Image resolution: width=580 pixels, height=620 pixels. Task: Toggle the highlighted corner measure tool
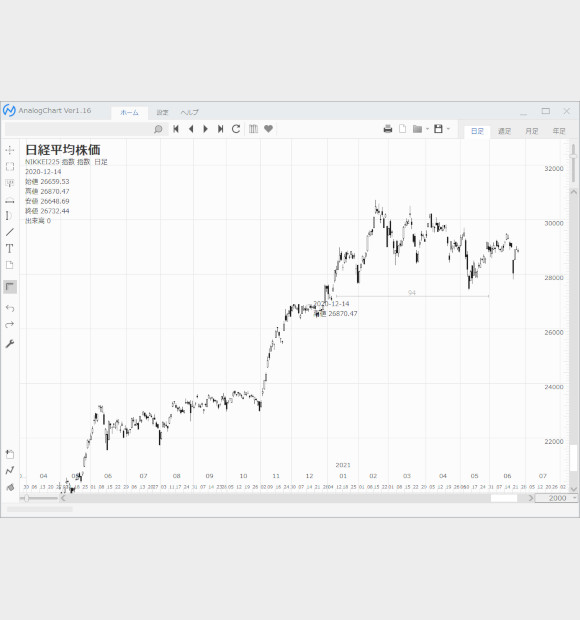click(10, 287)
